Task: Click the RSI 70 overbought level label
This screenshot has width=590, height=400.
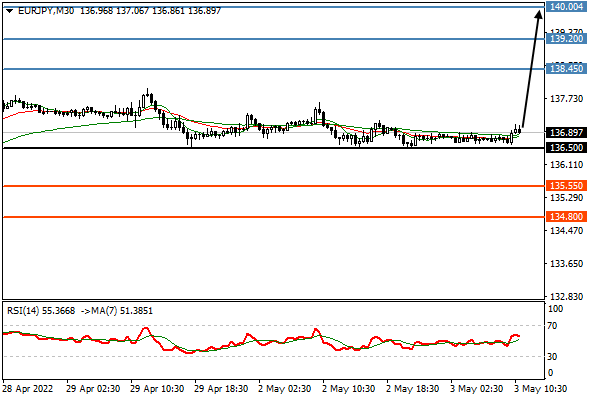Action: tap(552, 326)
